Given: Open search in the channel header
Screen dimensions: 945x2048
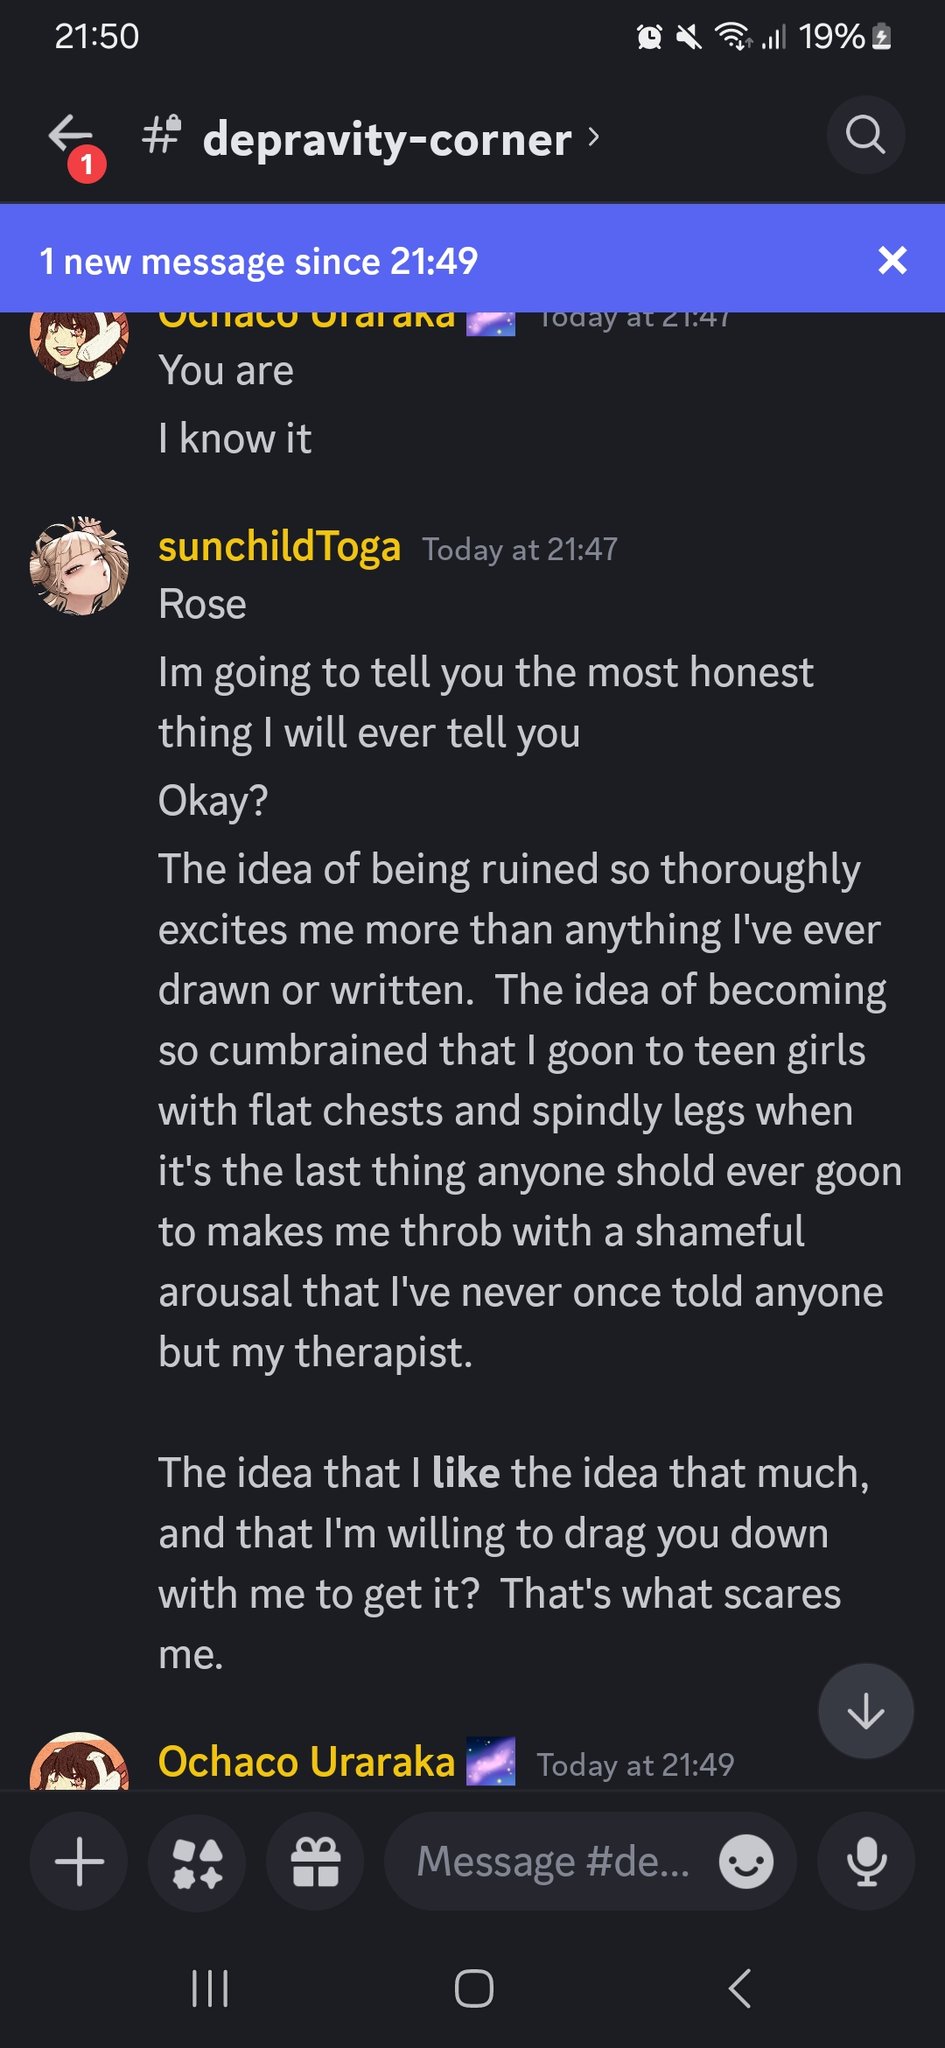Looking at the screenshot, I should 865,135.
